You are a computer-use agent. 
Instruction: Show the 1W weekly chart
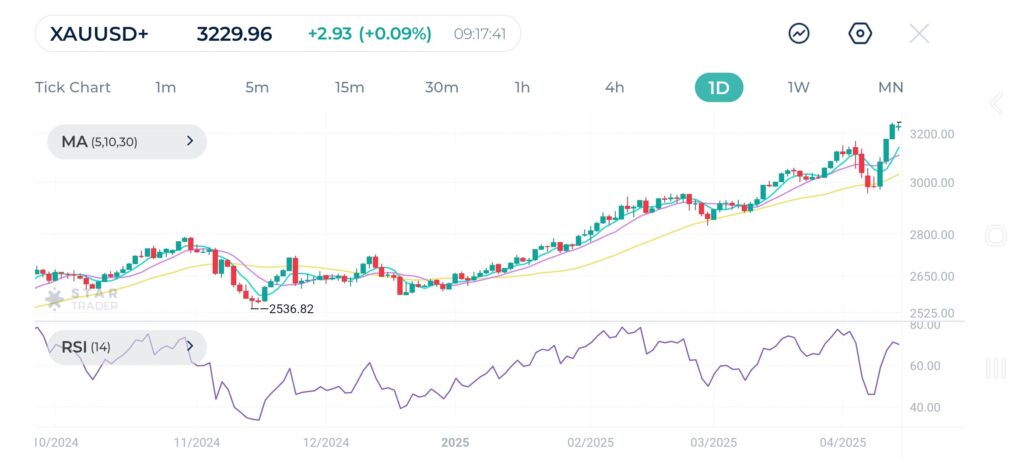tap(798, 88)
